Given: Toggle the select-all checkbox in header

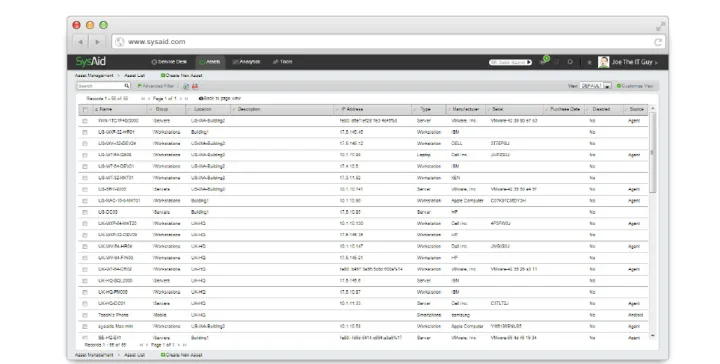Looking at the screenshot, I should tap(85, 110).
